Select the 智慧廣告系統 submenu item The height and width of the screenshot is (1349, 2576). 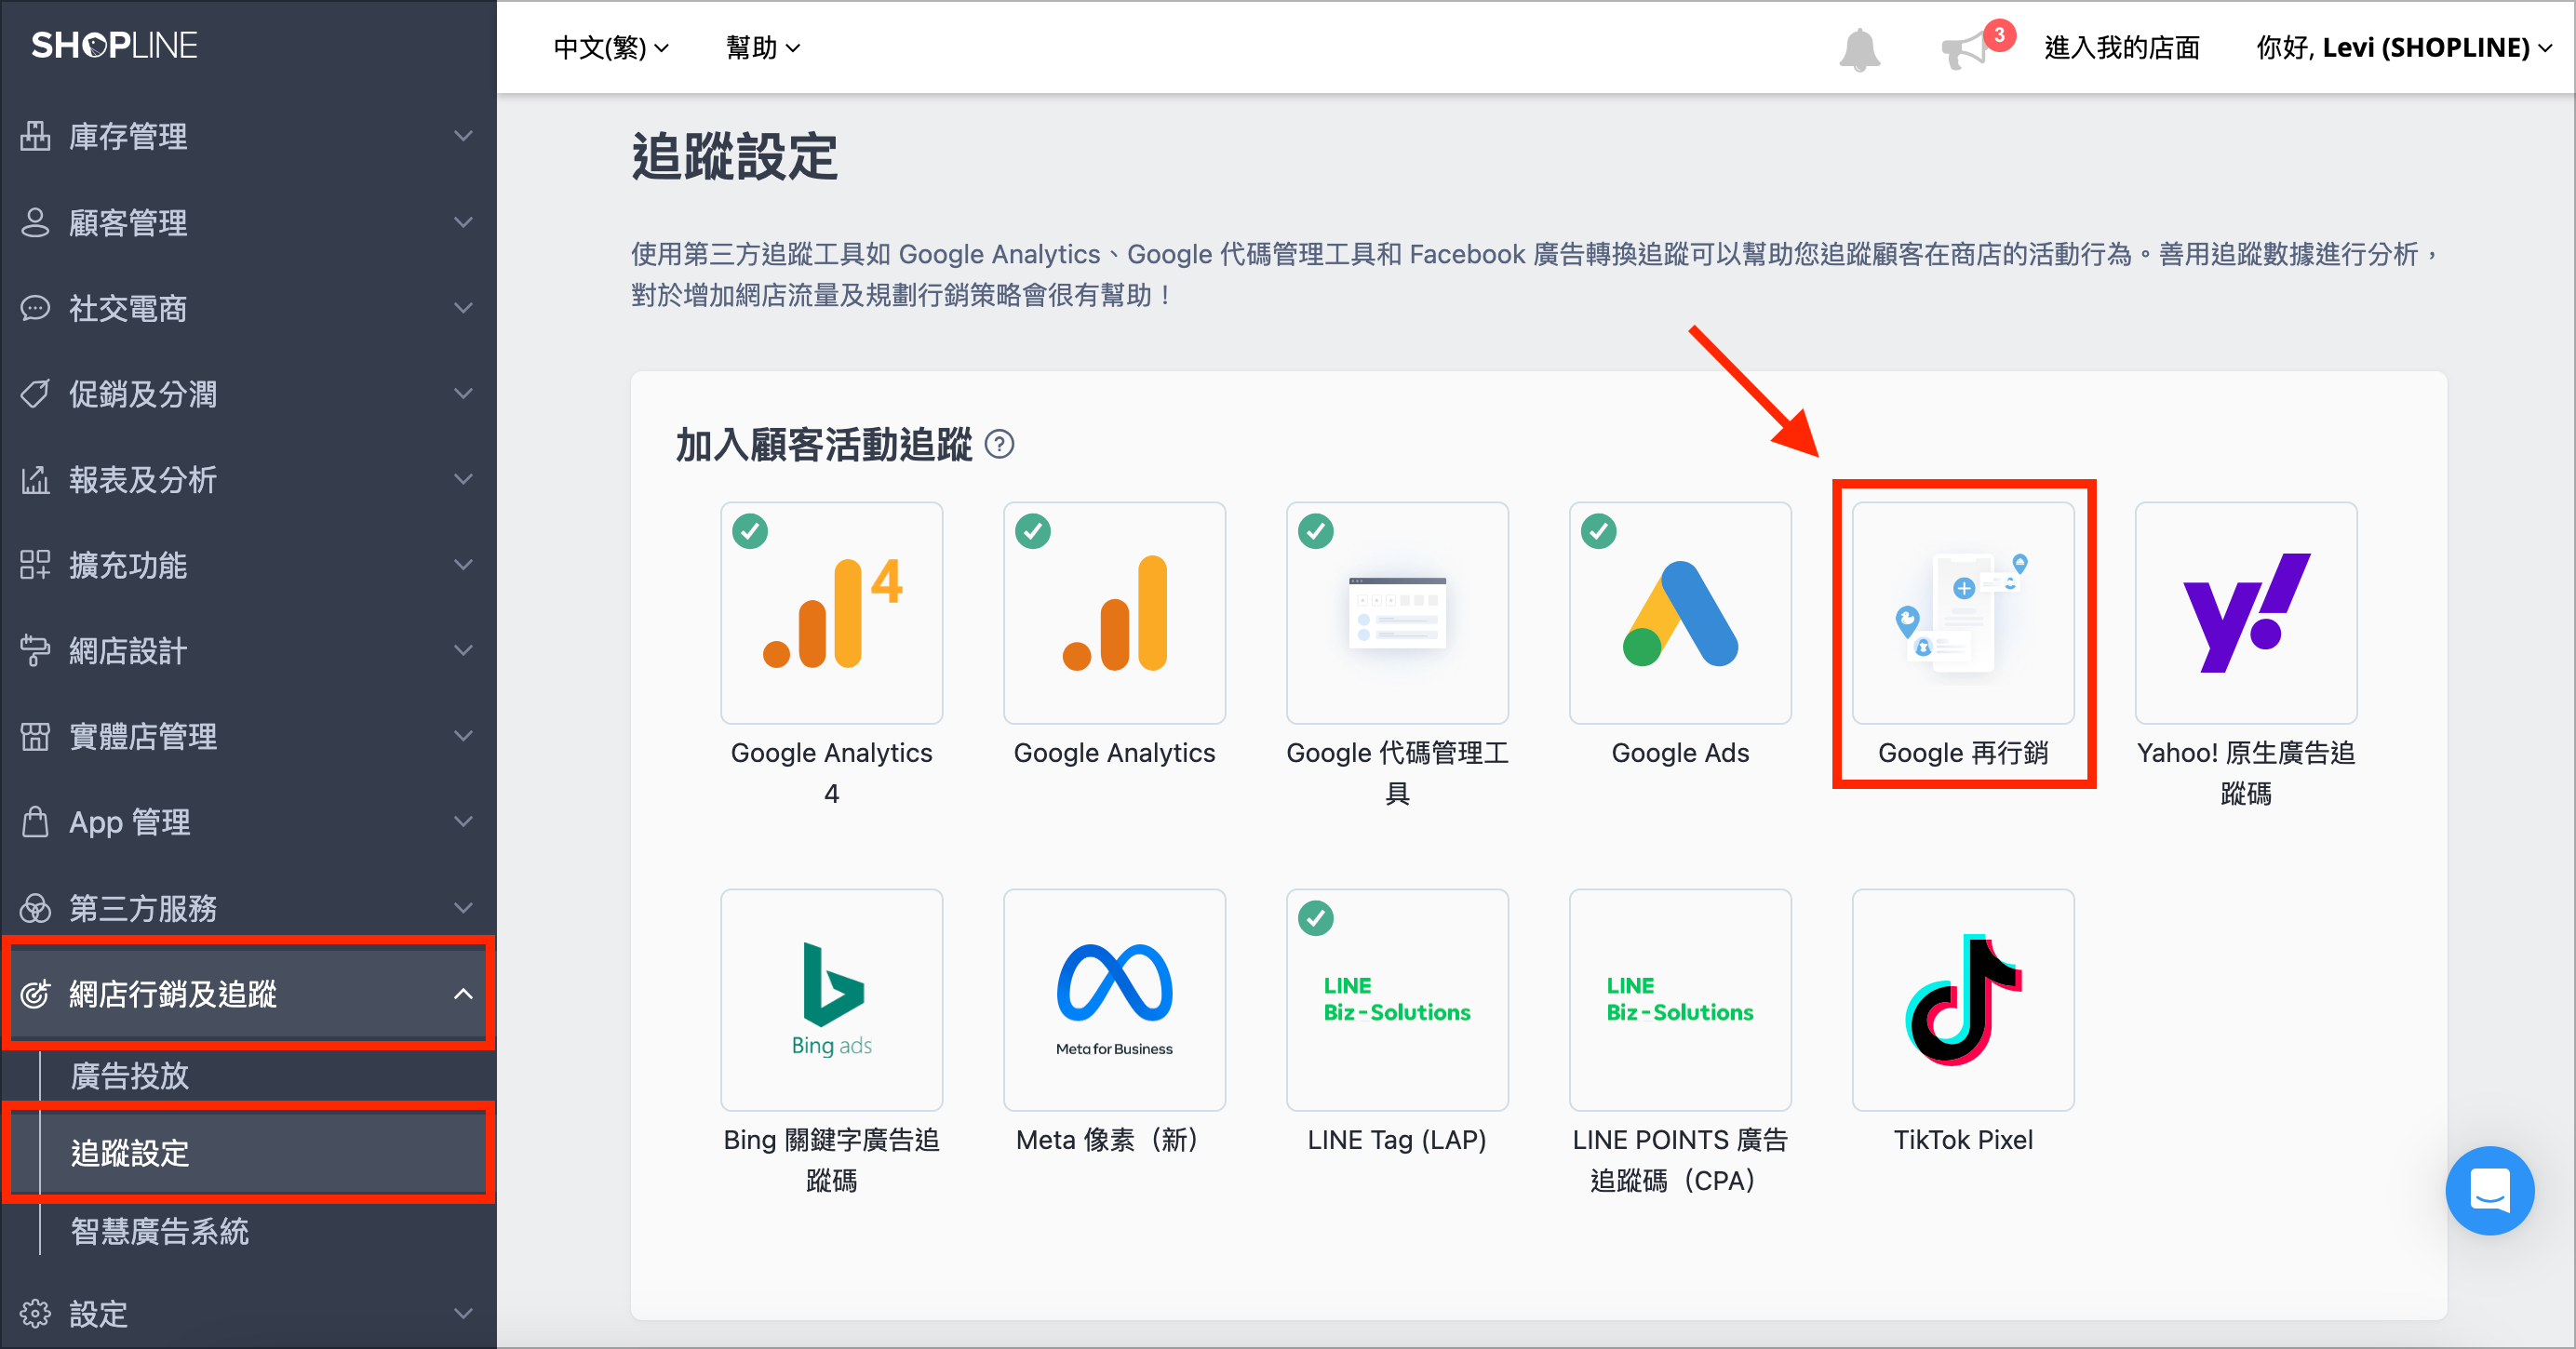[x=160, y=1231]
